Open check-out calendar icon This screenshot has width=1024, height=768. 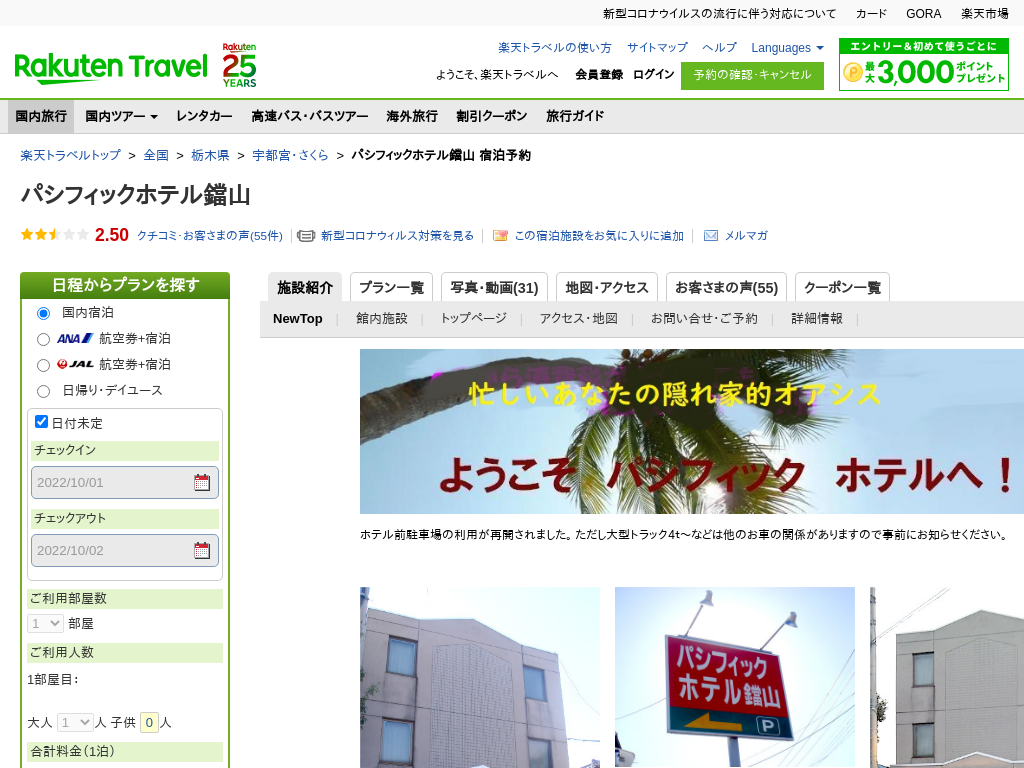pyautogui.click(x=202, y=551)
